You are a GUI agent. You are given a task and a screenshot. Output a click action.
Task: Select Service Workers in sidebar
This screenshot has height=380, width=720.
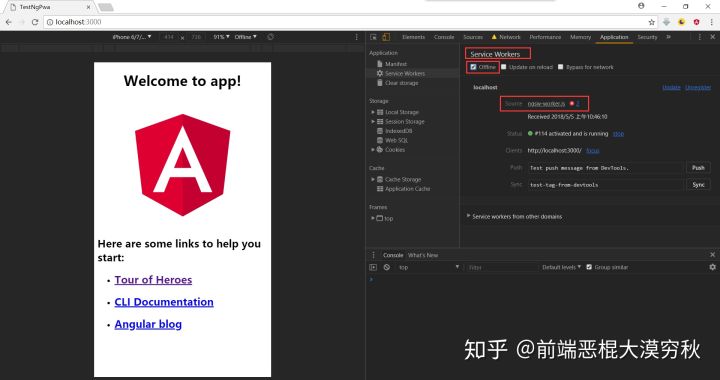[405, 73]
